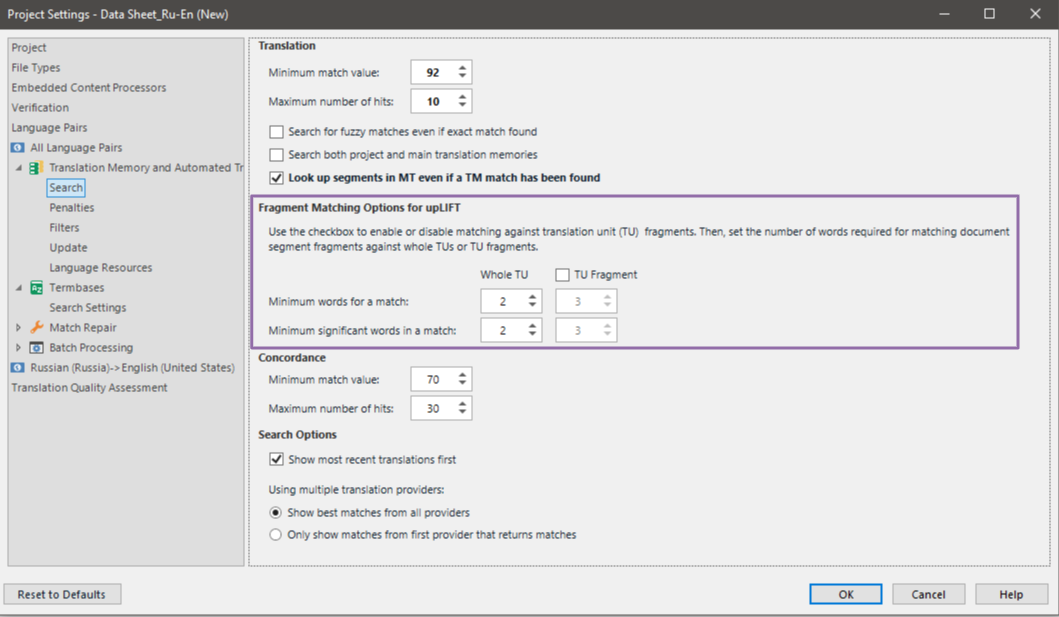Click the Batch Processing node icon
Screen dimensions: 1059x617
coord(36,348)
